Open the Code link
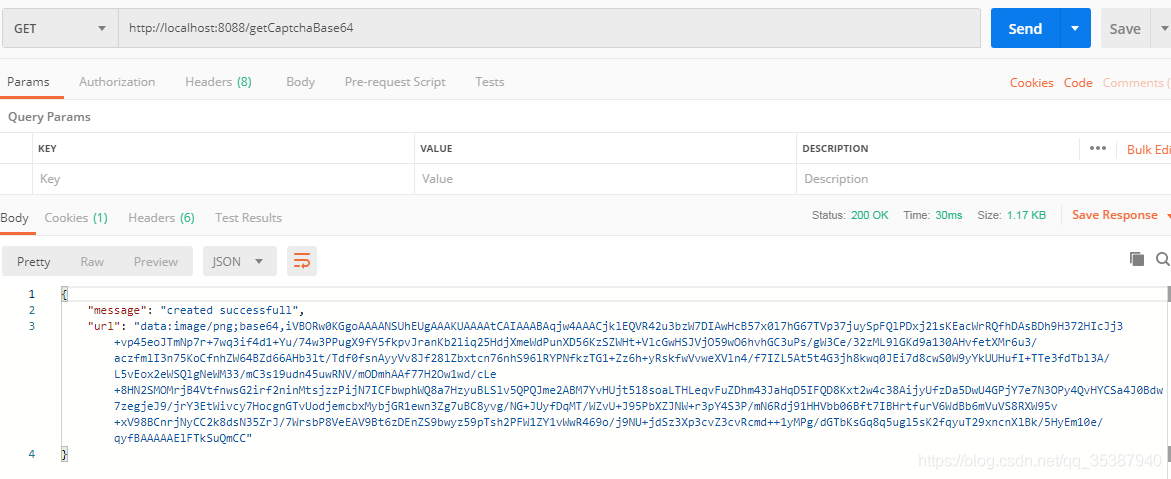Screen dimensions: 1171x479 click(1078, 83)
